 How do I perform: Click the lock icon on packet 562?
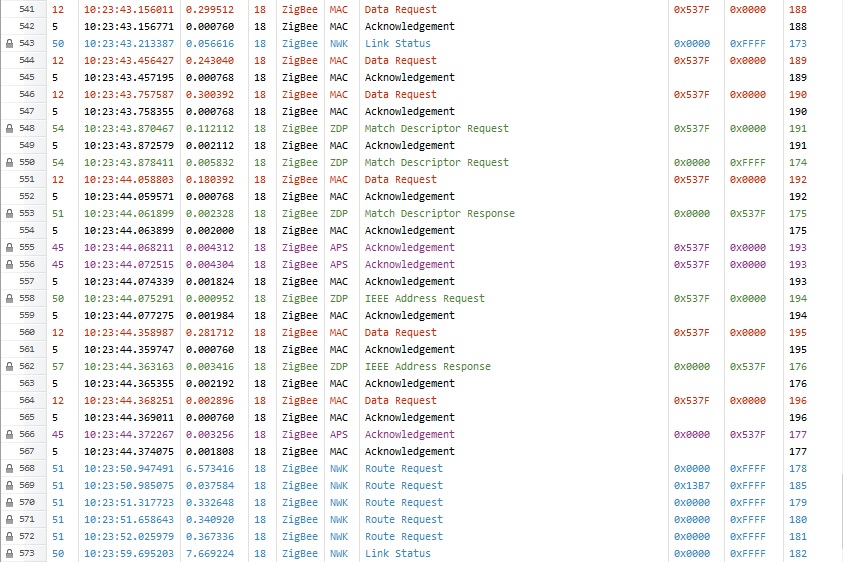9,367
